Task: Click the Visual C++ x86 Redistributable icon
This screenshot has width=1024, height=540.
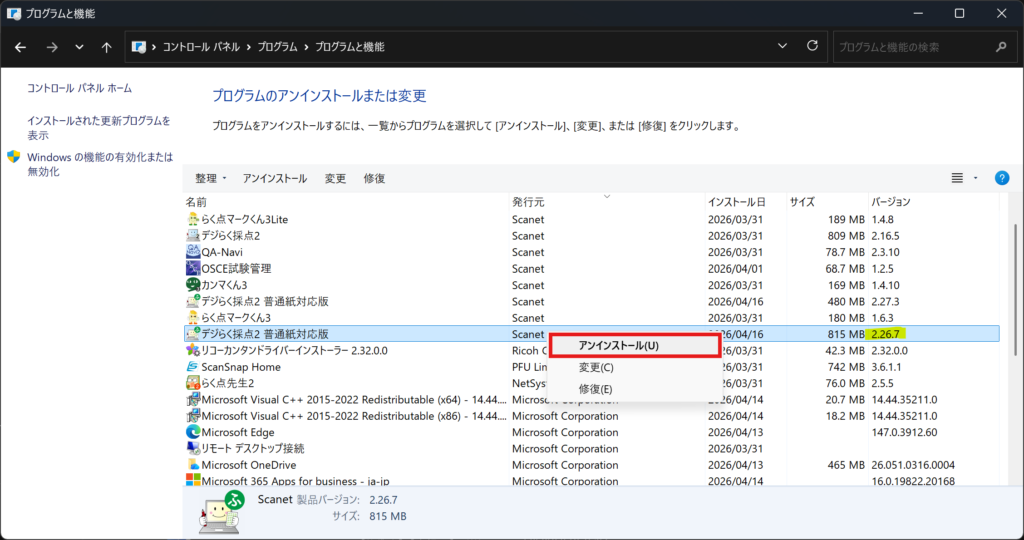Action: 193,416
